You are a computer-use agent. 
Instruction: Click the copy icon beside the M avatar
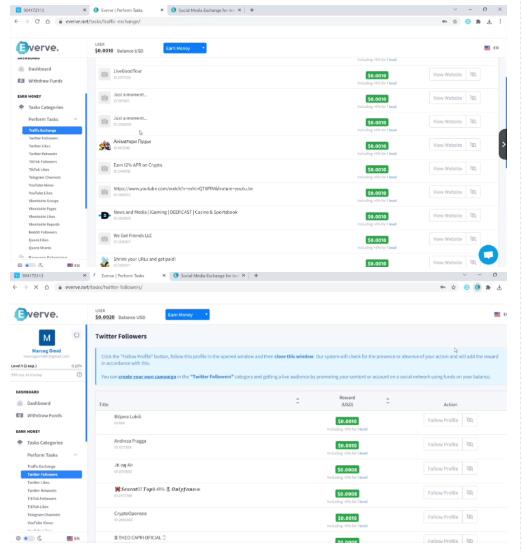[x=76, y=335]
